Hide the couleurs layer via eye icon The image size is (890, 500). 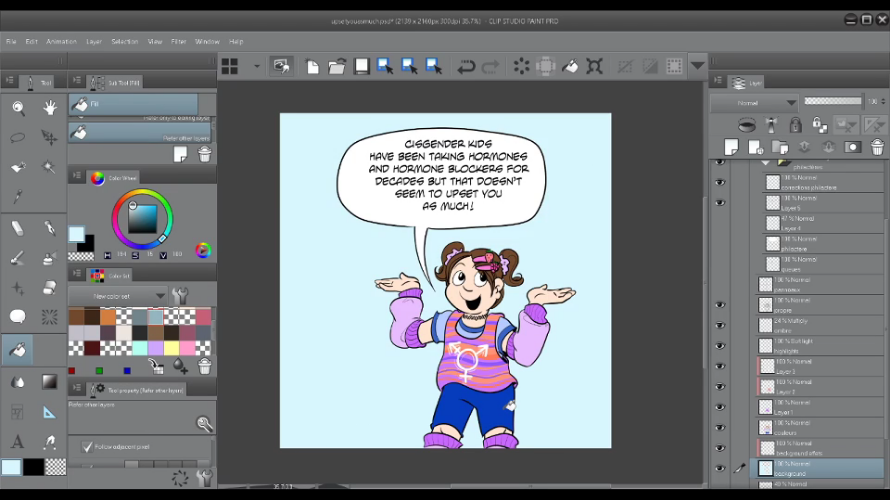click(x=720, y=427)
